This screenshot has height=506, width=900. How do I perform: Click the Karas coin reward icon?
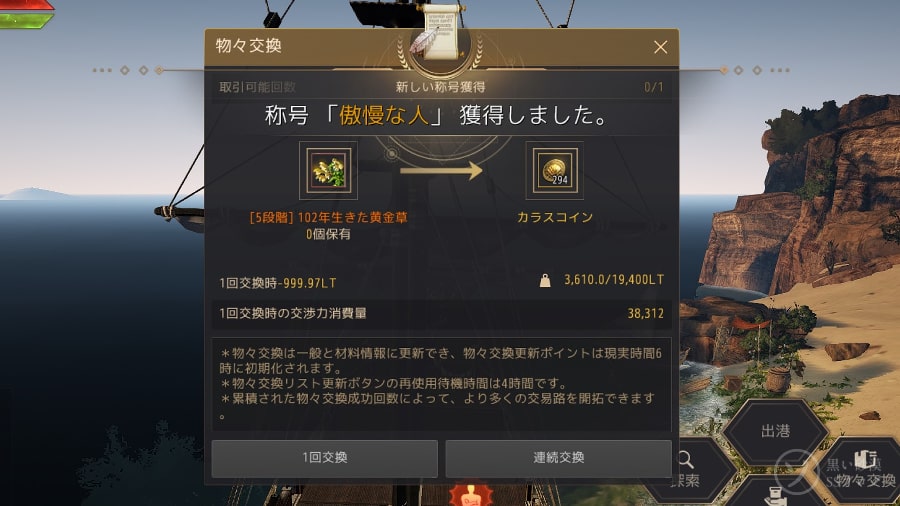click(x=554, y=170)
